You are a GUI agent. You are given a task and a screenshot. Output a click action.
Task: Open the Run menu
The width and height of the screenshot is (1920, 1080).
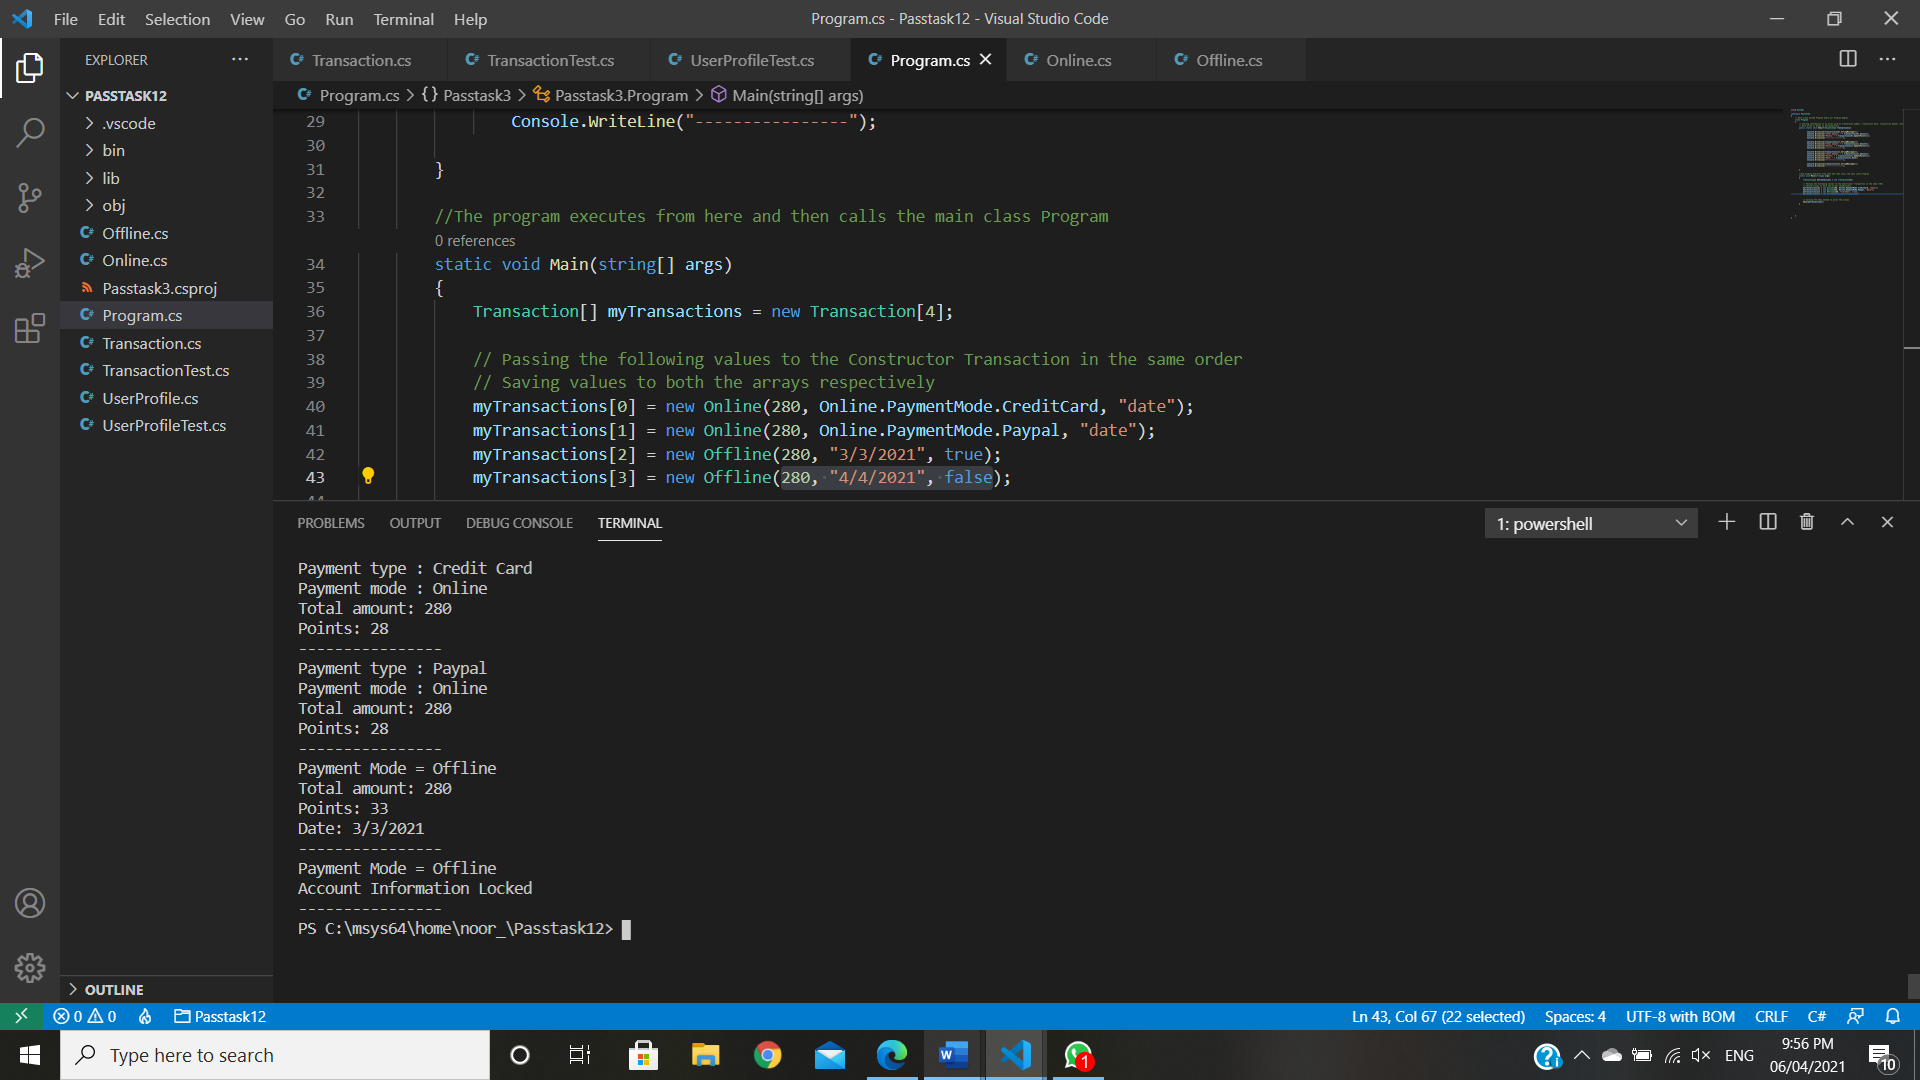[338, 19]
